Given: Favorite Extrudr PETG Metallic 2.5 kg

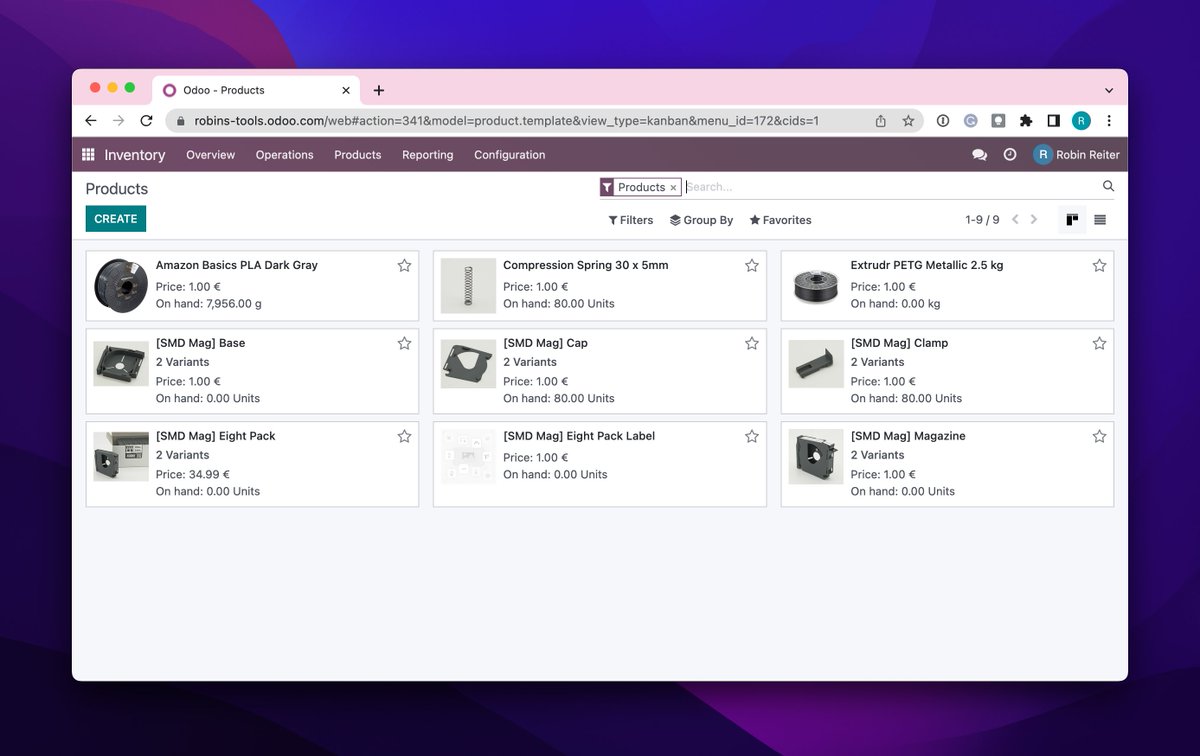Looking at the screenshot, I should [1099, 266].
